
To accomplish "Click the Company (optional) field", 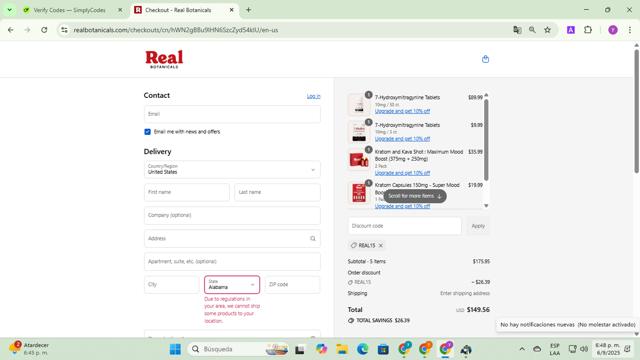I will (x=232, y=216).
